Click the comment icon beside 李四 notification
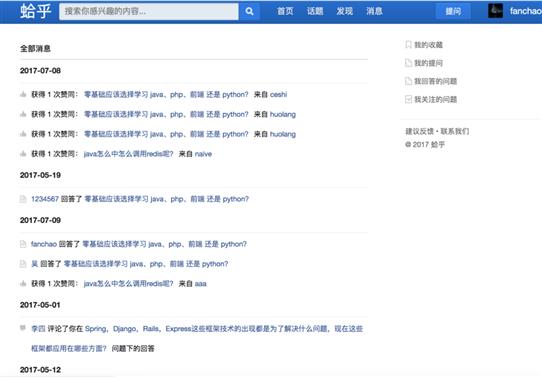The width and height of the screenshot is (542, 379). point(23,328)
